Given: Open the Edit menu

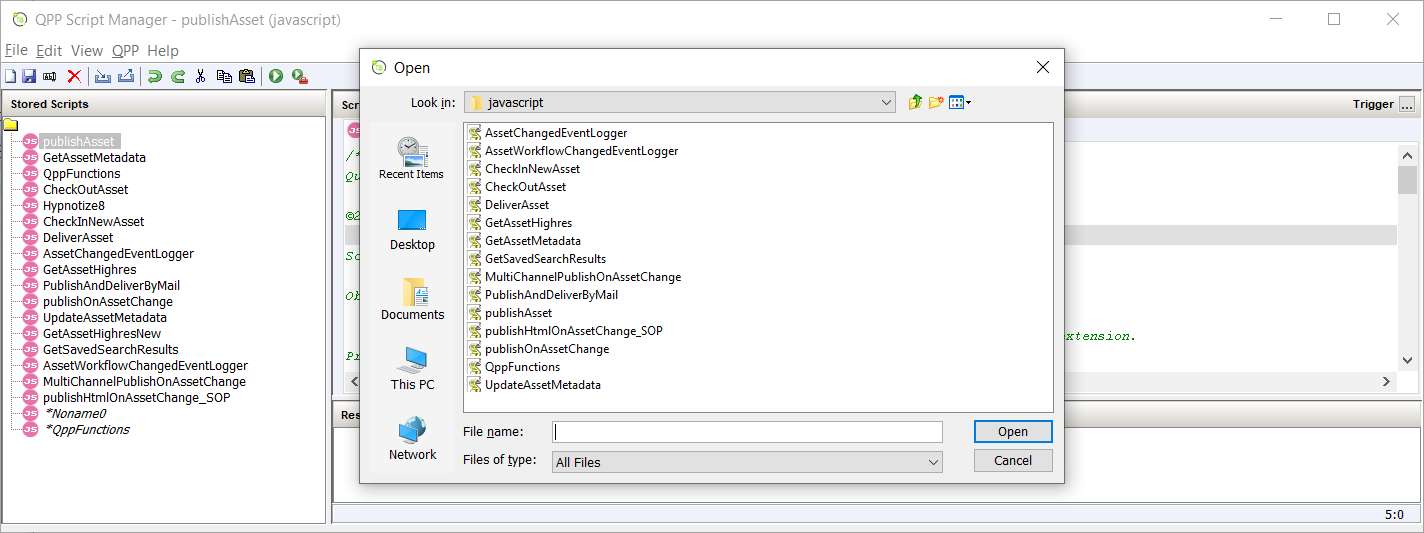Looking at the screenshot, I should tap(49, 50).
